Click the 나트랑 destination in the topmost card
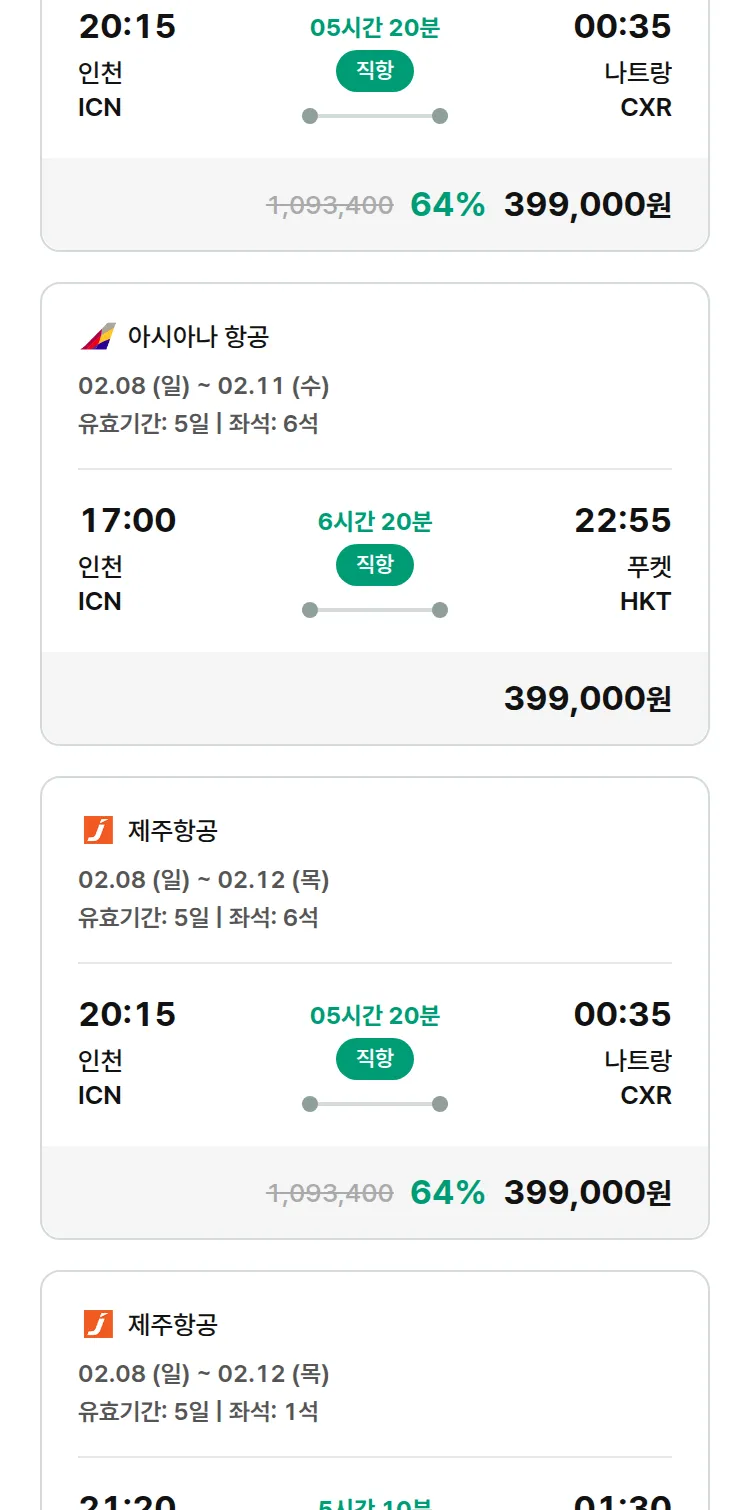The image size is (750, 1510). (638, 73)
